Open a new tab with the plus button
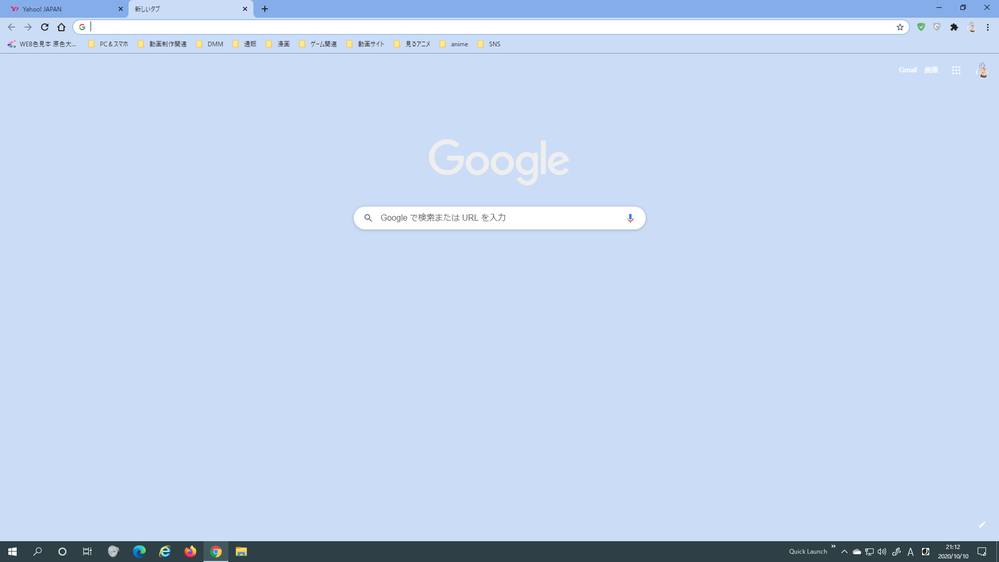 point(264,9)
